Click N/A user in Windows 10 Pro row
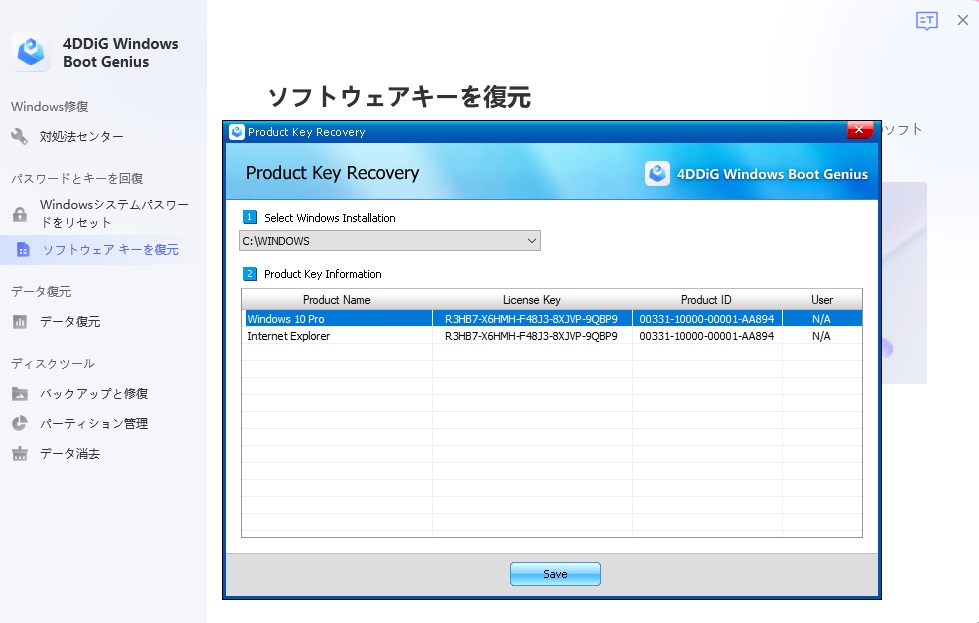The image size is (979, 623). 821,318
